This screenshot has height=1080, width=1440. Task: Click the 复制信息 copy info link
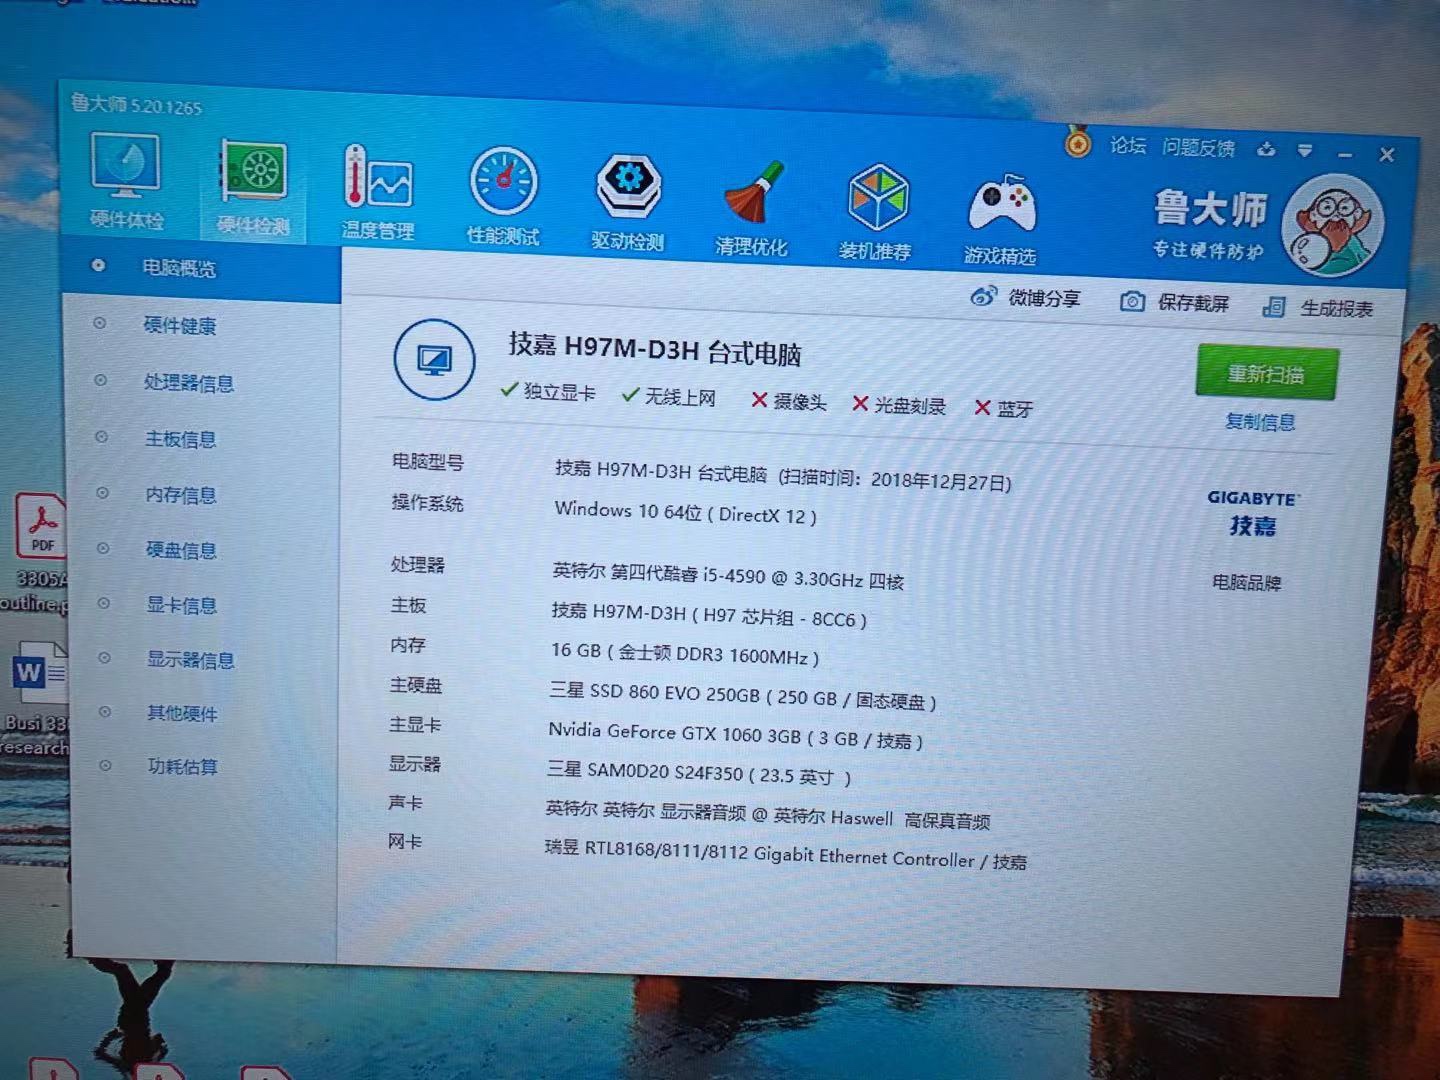1260,422
